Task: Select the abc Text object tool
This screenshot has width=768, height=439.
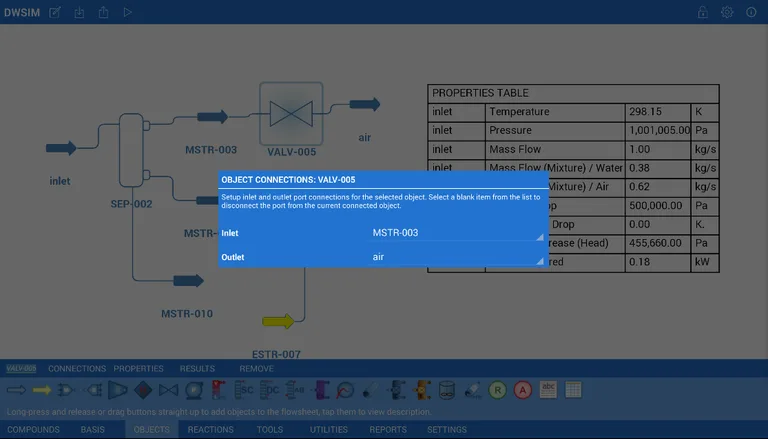Action: click(x=548, y=390)
